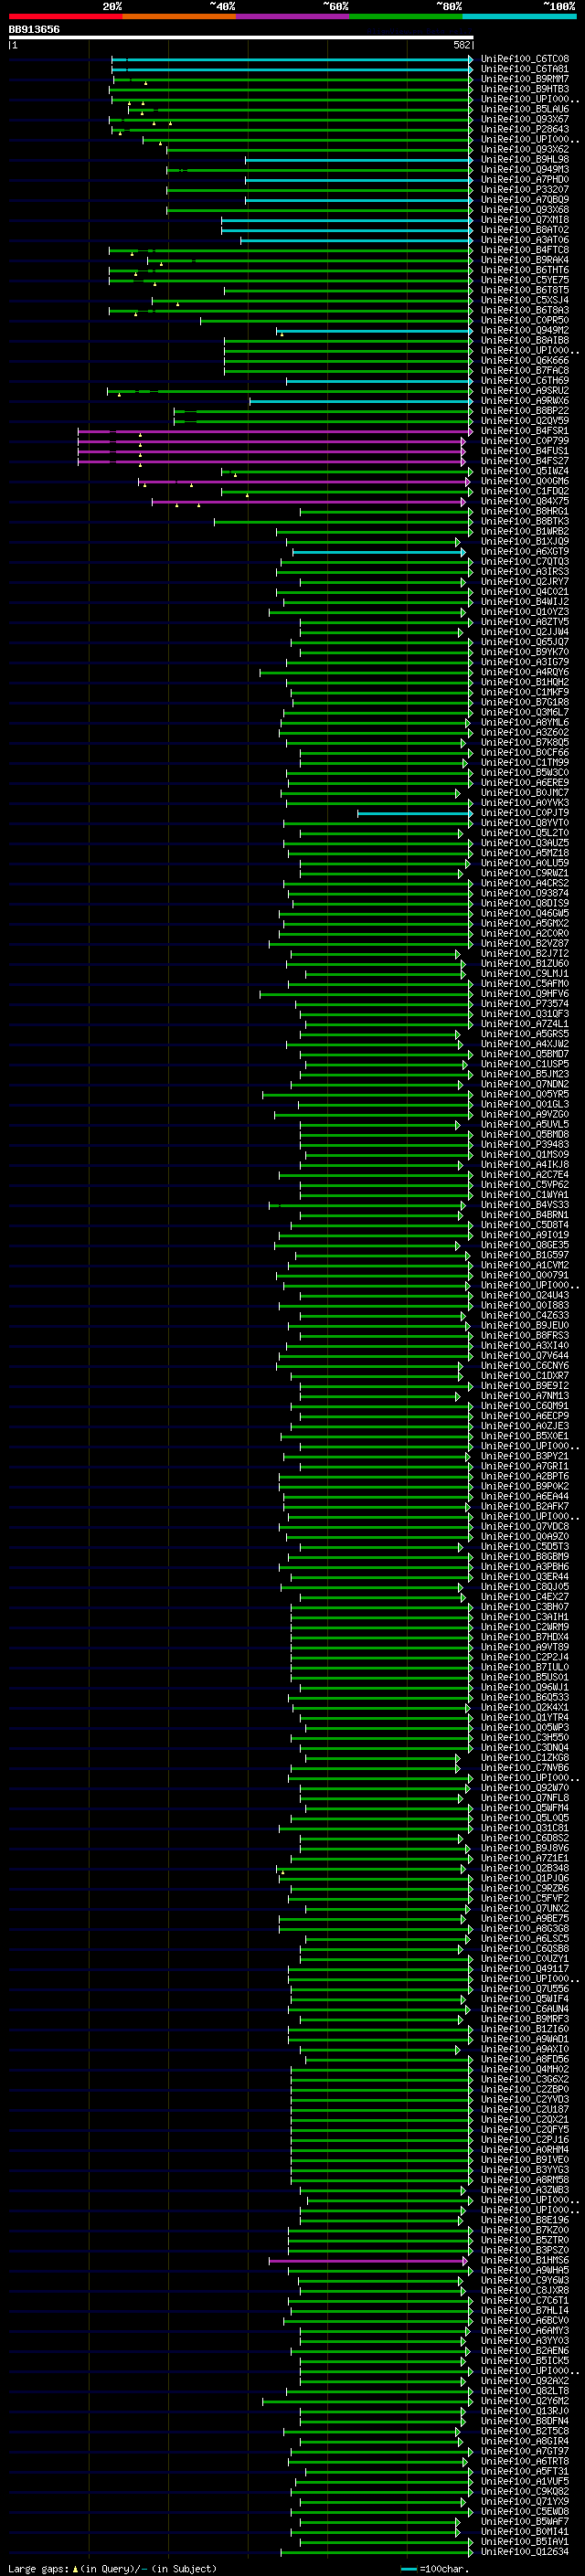Select label UniRef100_C0PJT9
Image resolution: width=585 pixels, height=2576 pixels.
click(x=525, y=813)
